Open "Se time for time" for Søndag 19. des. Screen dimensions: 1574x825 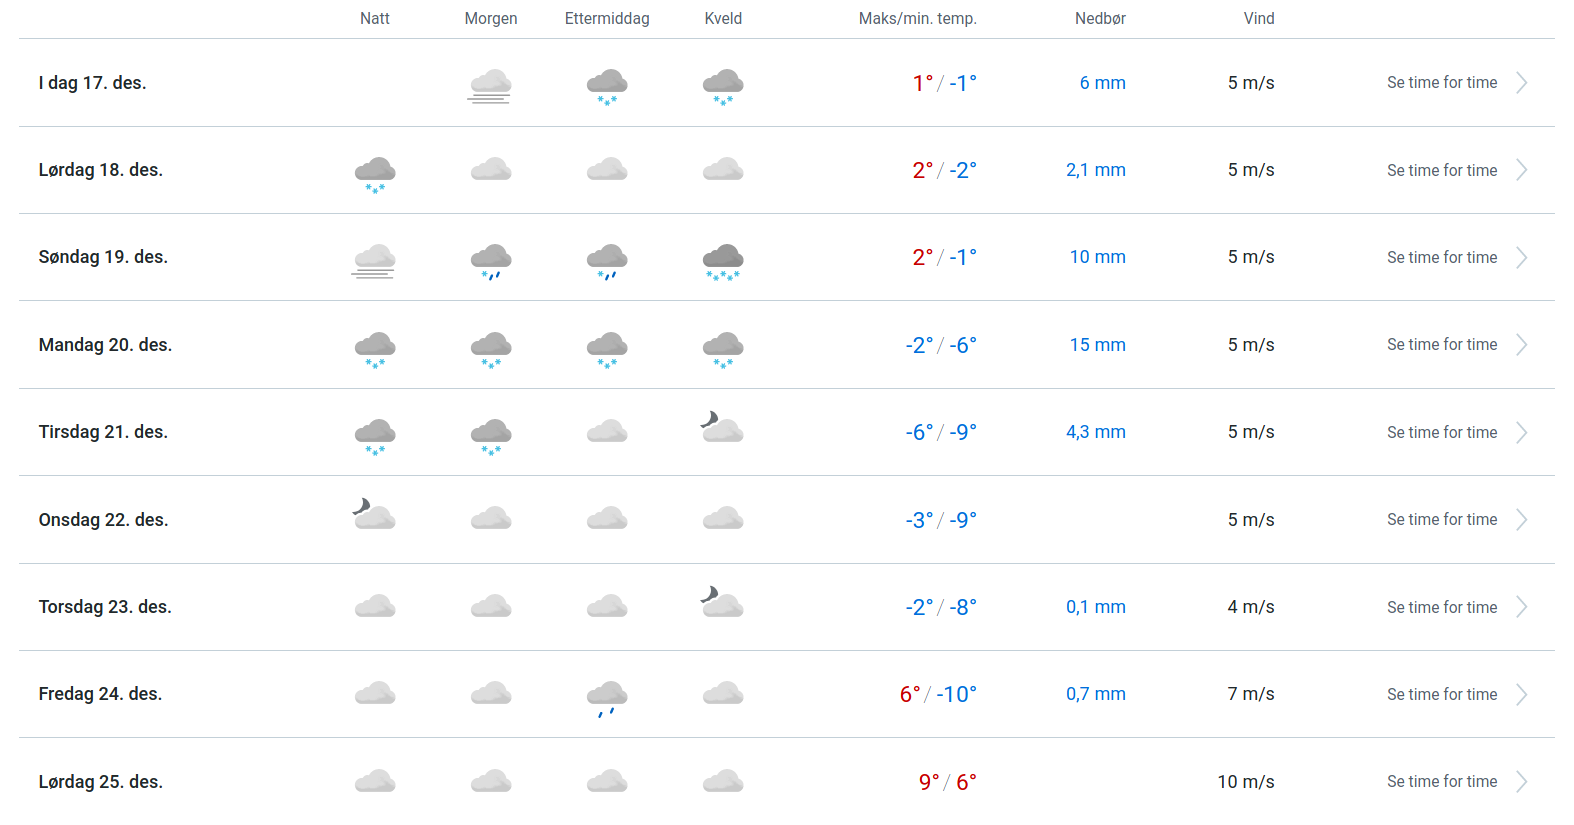click(x=1441, y=258)
